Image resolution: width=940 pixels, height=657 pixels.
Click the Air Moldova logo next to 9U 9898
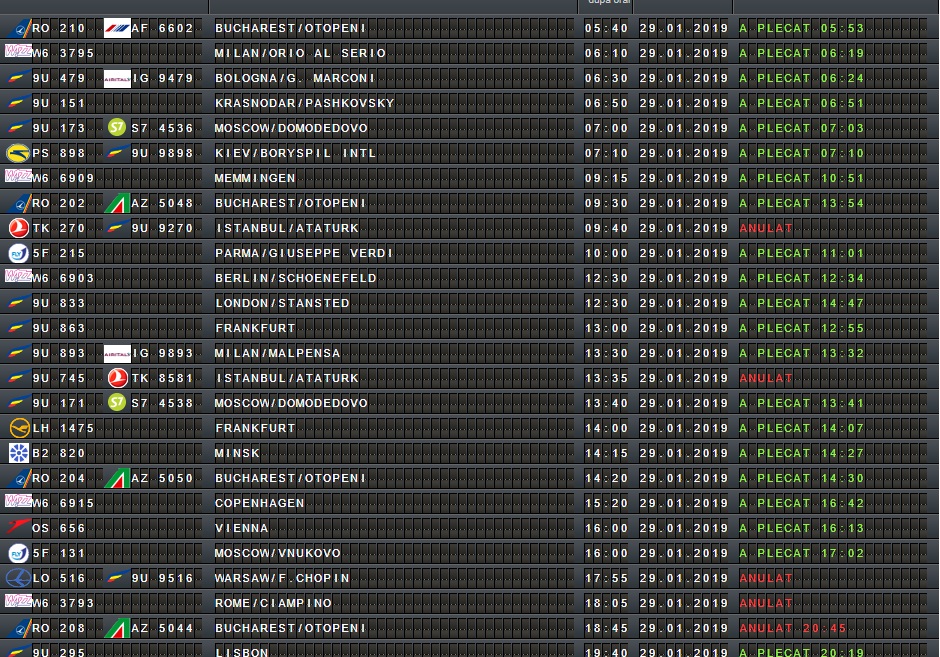tap(117, 153)
